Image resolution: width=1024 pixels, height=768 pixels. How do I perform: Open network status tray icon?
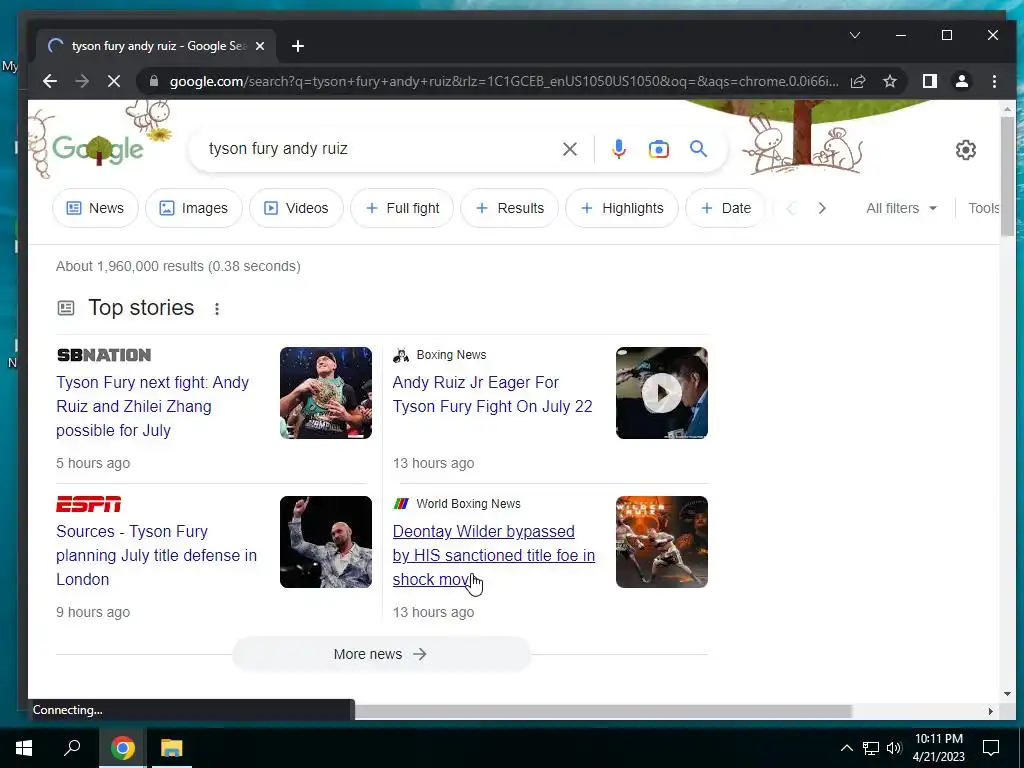coord(871,748)
